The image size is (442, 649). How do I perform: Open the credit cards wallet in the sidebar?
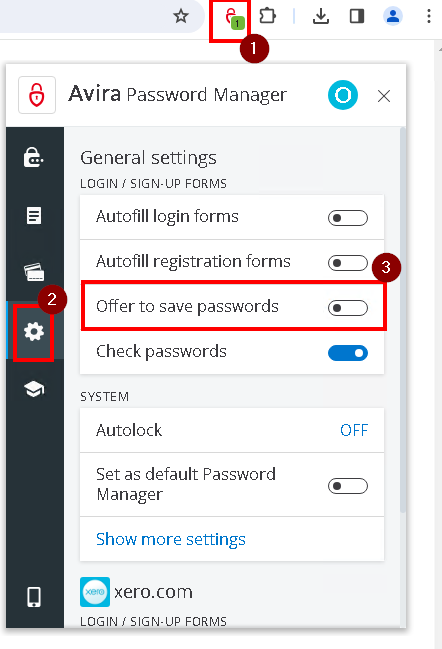pyautogui.click(x=34, y=272)
